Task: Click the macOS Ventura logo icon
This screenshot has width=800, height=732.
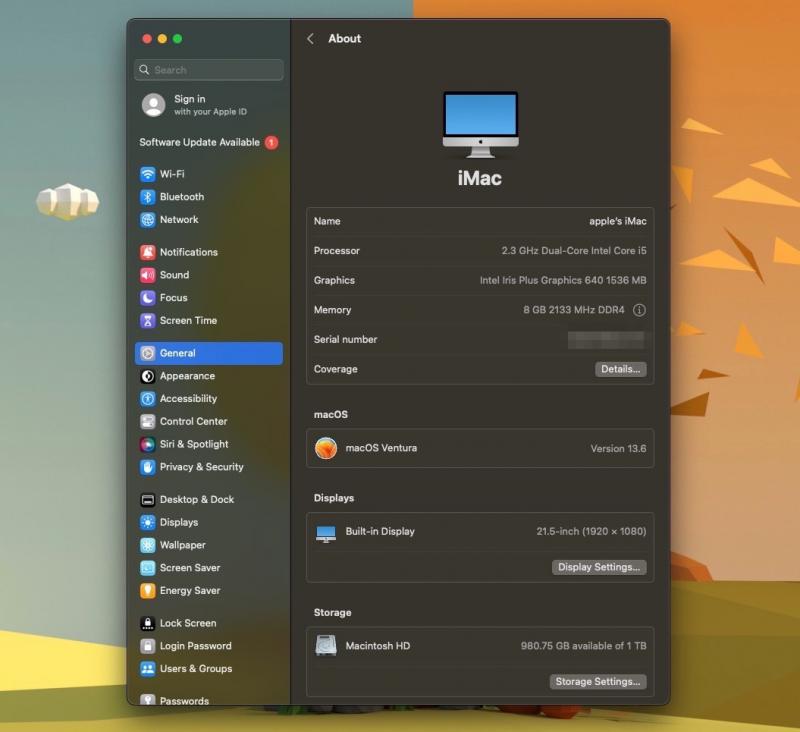Action: [326, 448]
